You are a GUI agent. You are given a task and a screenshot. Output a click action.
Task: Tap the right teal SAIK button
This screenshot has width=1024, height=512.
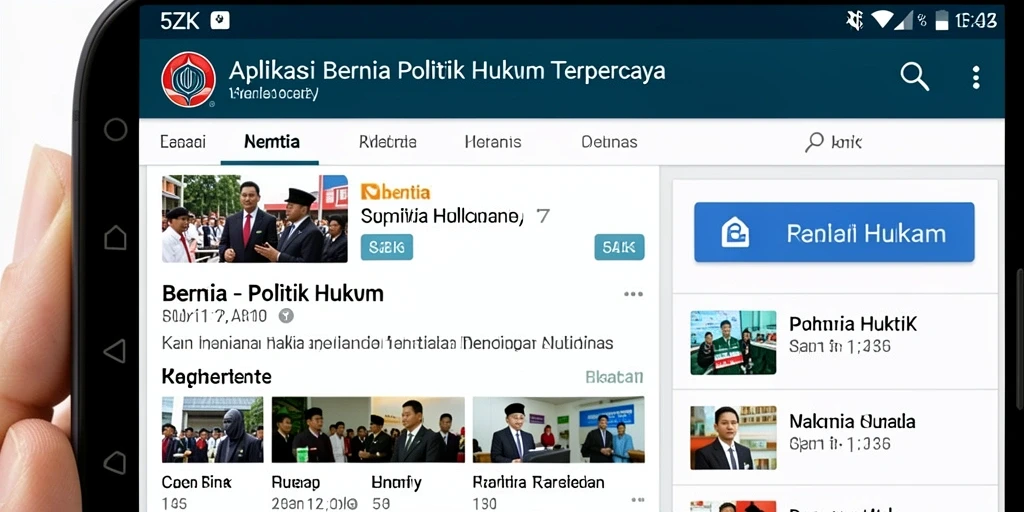pos(619,248)
